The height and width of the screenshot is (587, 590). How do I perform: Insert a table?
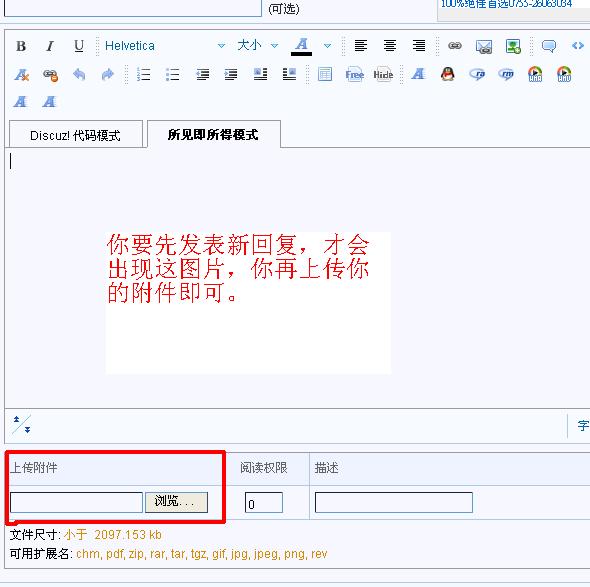point(325,74)
